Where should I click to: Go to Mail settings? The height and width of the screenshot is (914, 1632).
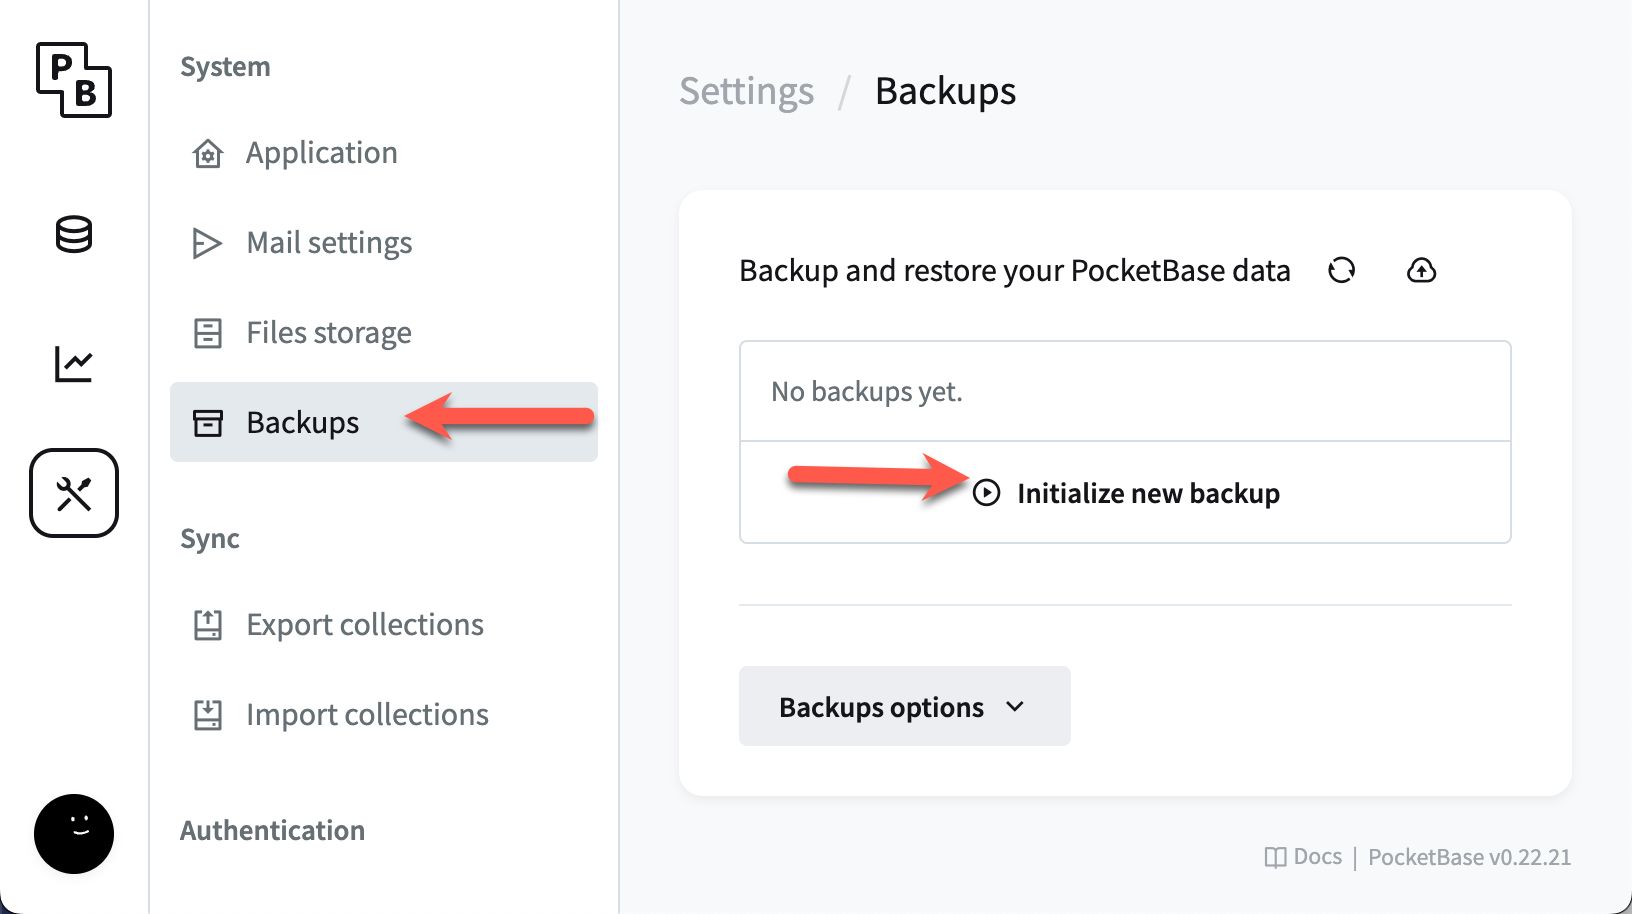point(329,243)
